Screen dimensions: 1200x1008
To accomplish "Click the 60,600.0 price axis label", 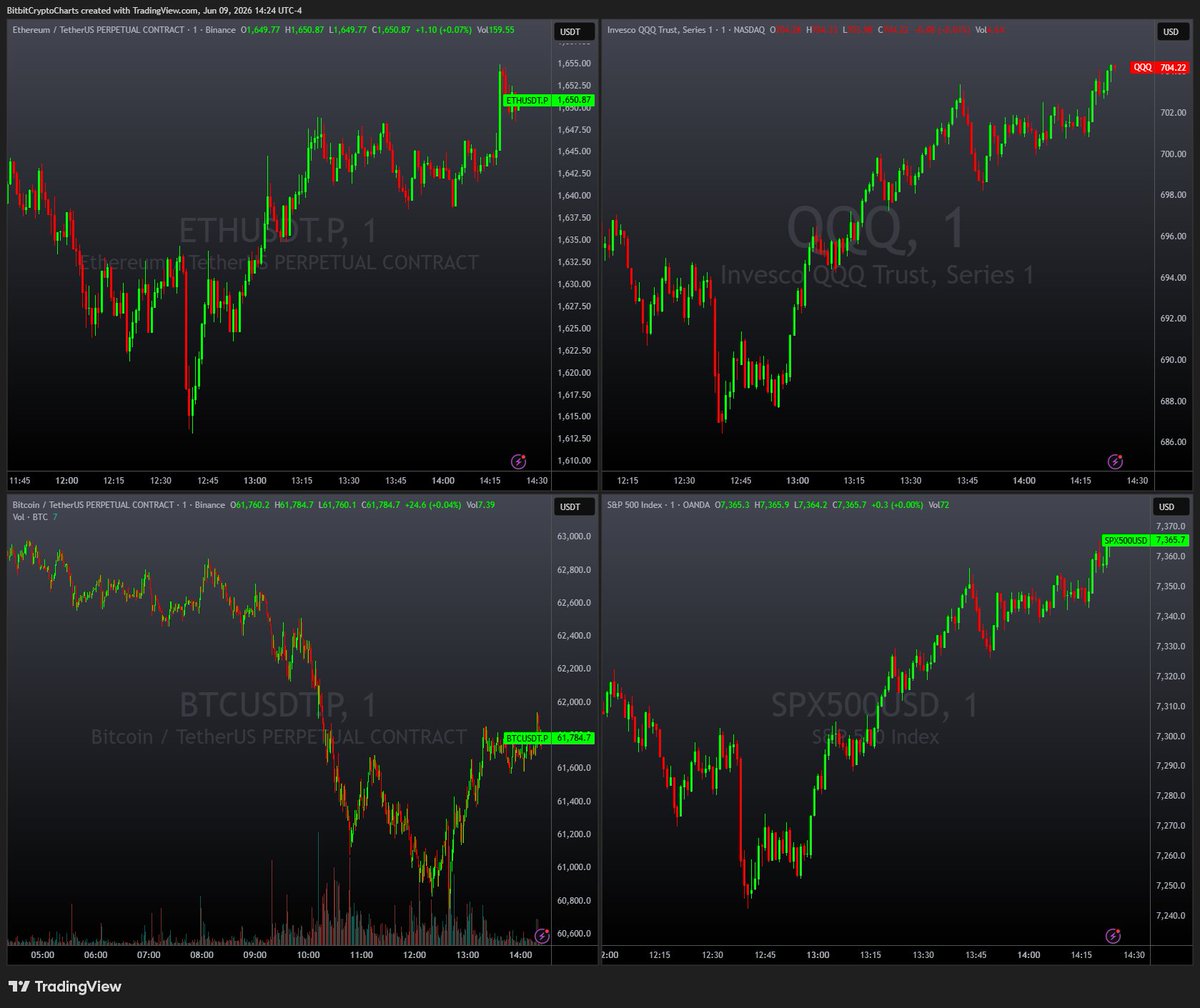I will click(575, 933).
